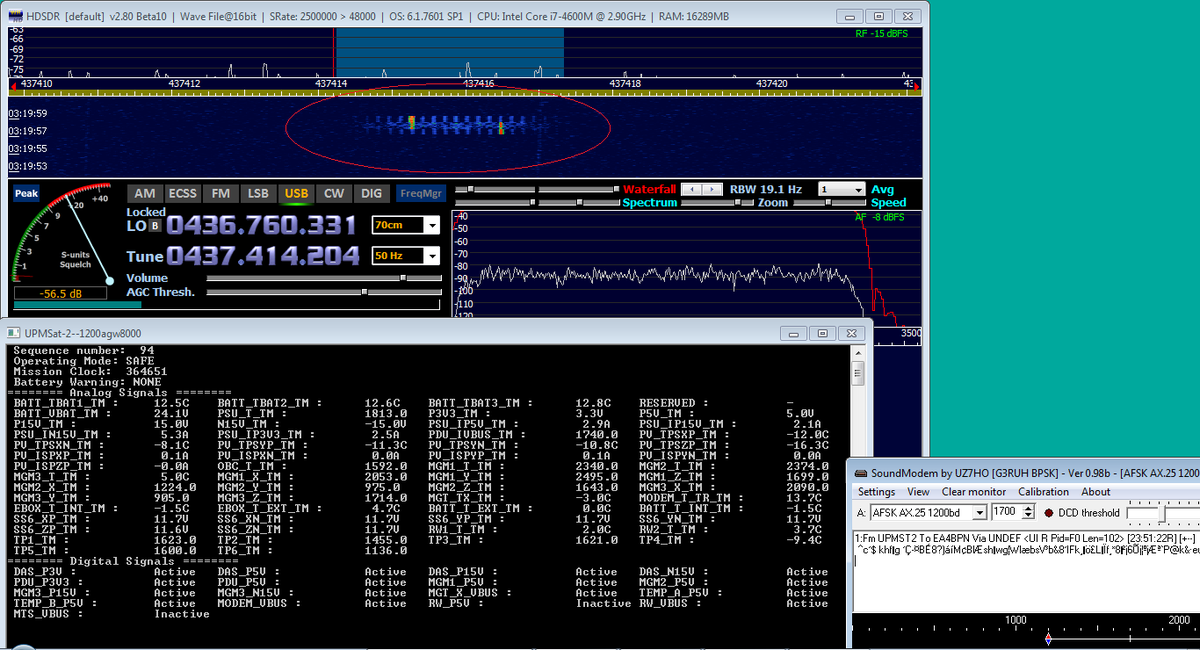Click the AF -8 dBFS level label

pos(880,216)
